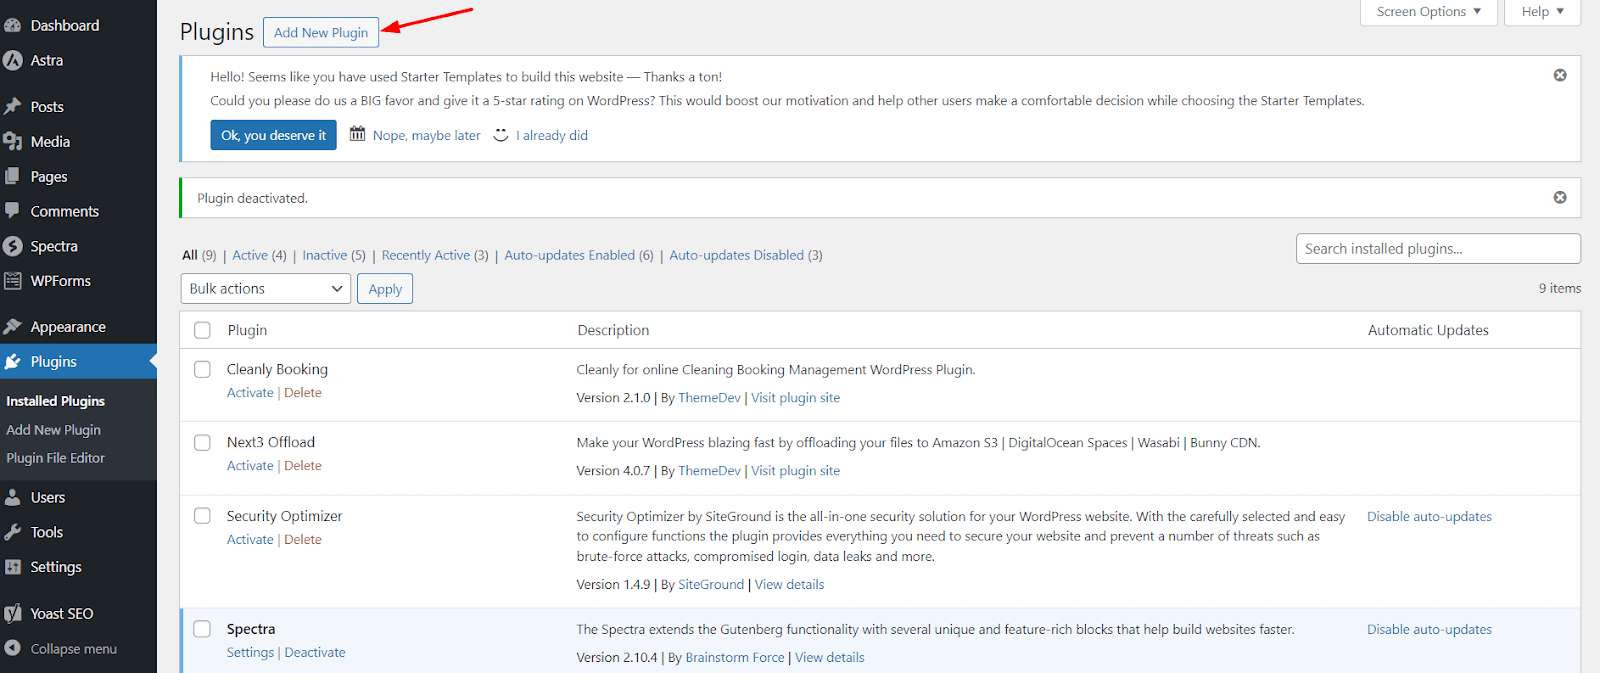Open Spectra plugin Settings link
Screen dimensions: 1600x673
[x=250, y=653]
